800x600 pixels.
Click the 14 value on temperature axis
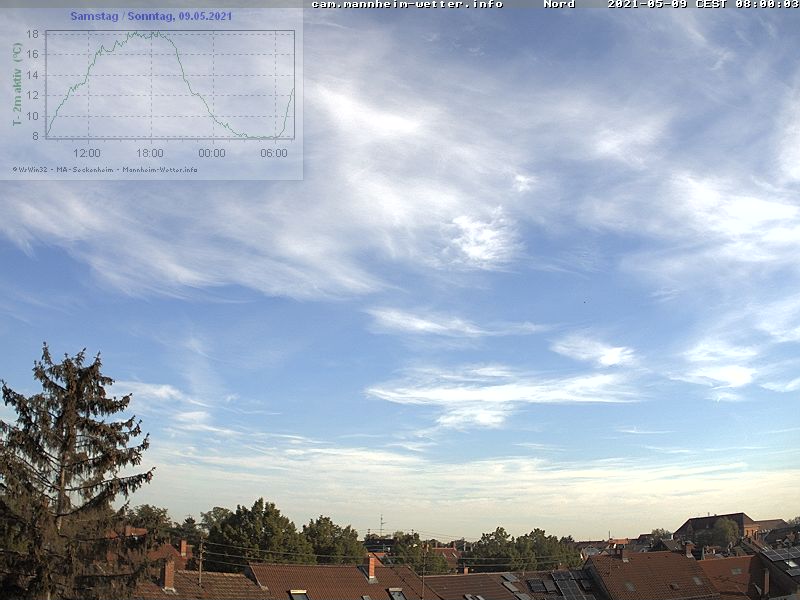[x=32, y=75]
